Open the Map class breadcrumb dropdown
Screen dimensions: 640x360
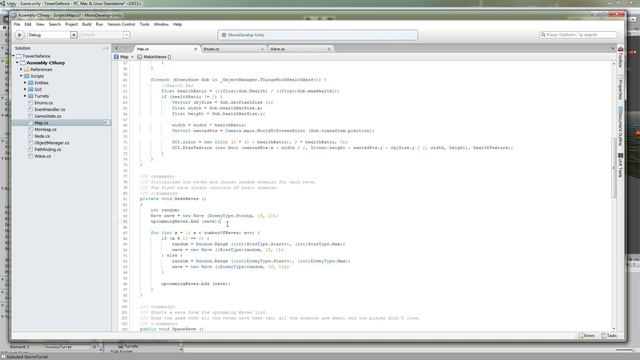124,57
